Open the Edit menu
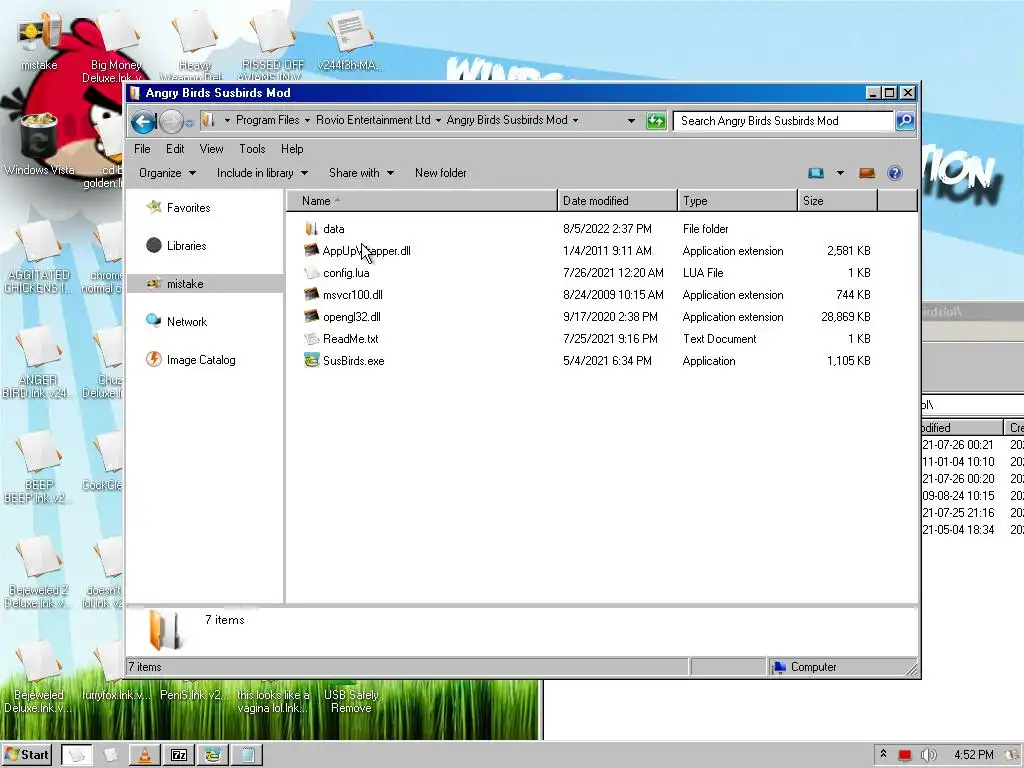The image size is (1024, 768). click(175, 149)
